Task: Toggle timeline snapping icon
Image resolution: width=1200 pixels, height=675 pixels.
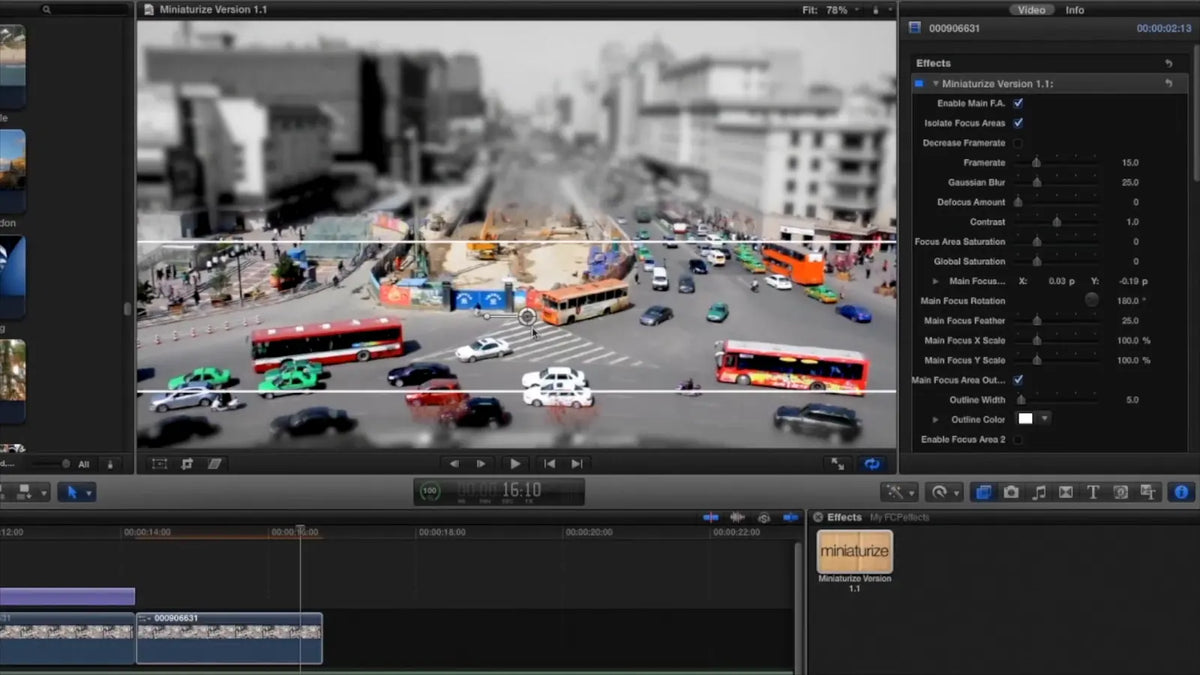Action: tap(791, 517)
